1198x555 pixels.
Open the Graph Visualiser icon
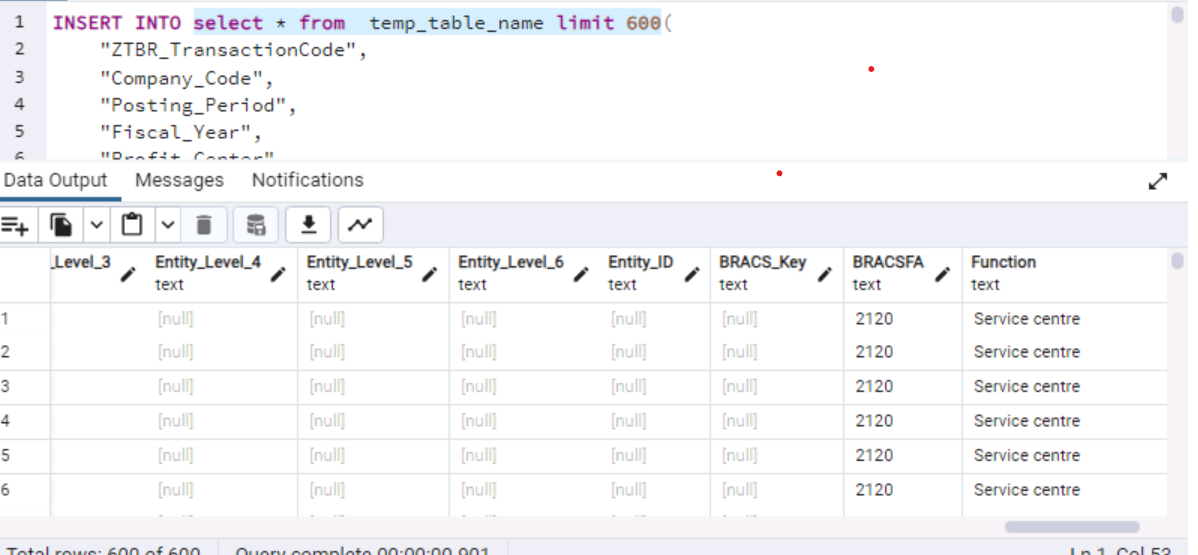pyautogui.click(x=360, y=226)
